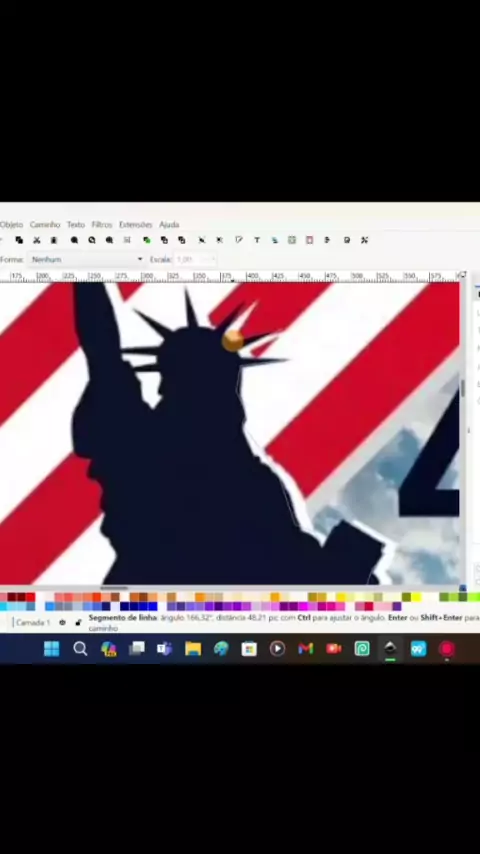Open the Forma dropdown set to Nenhum
Viewport: 480px width, 854px height.
tap(87, 260)
